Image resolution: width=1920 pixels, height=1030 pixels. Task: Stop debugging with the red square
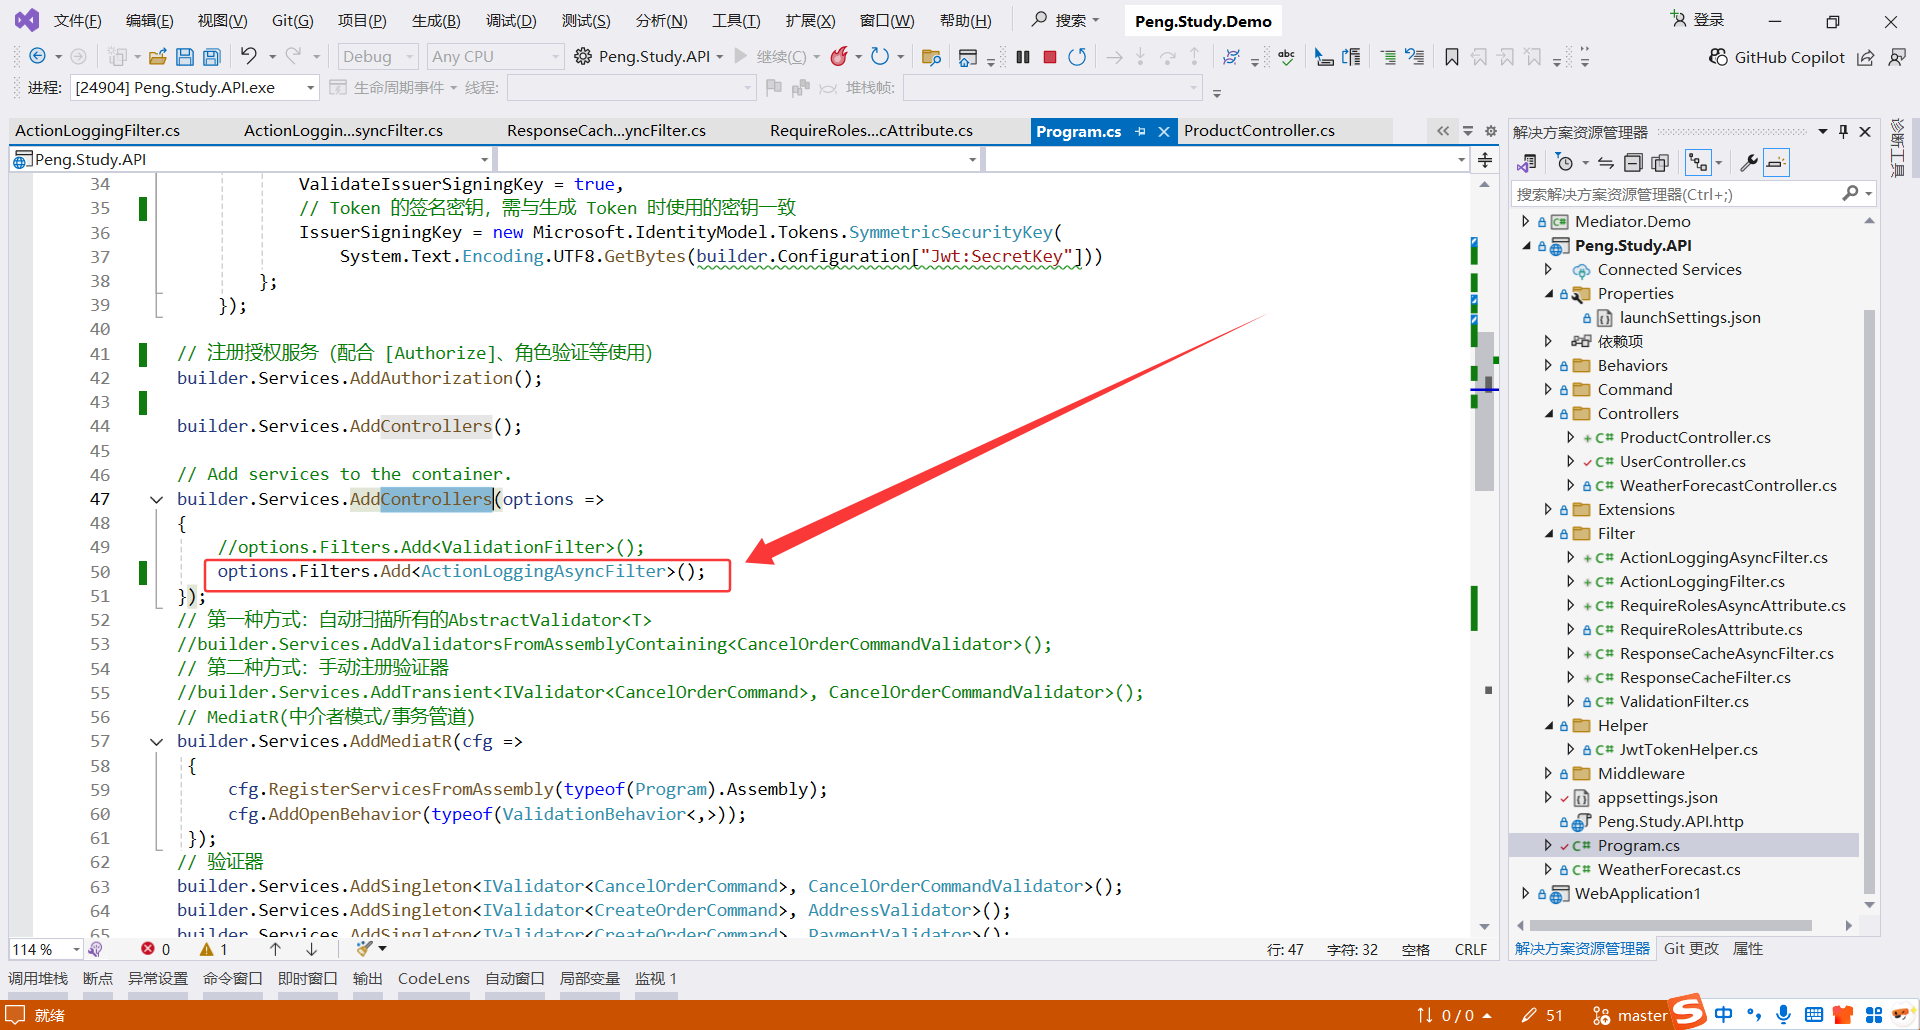click(x=1049, y=57)
